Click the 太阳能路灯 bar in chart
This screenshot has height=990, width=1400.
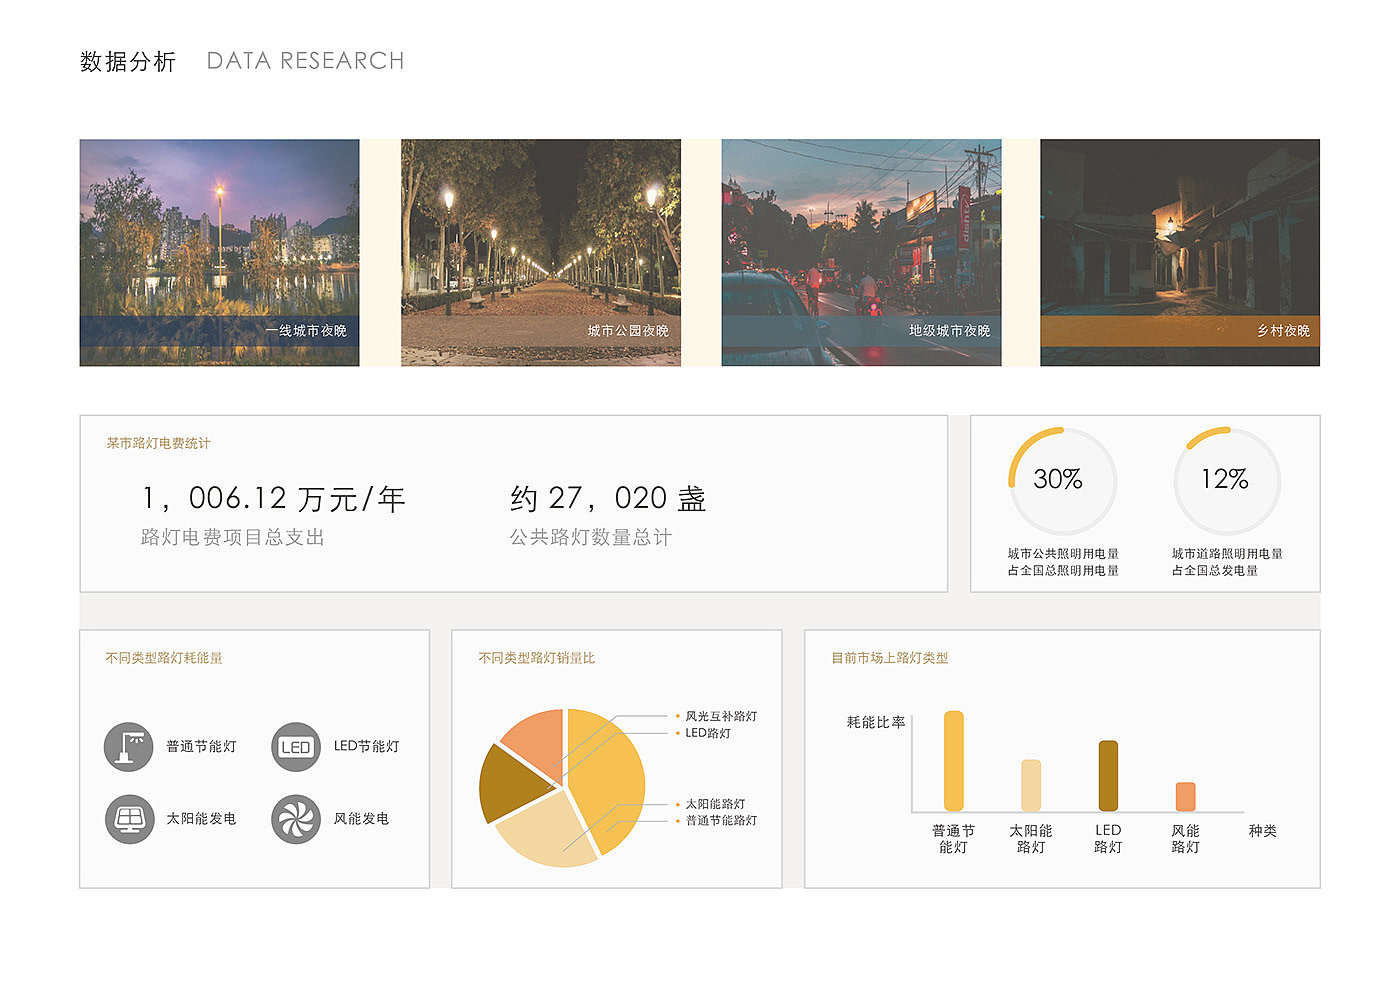pos(1031,785)
